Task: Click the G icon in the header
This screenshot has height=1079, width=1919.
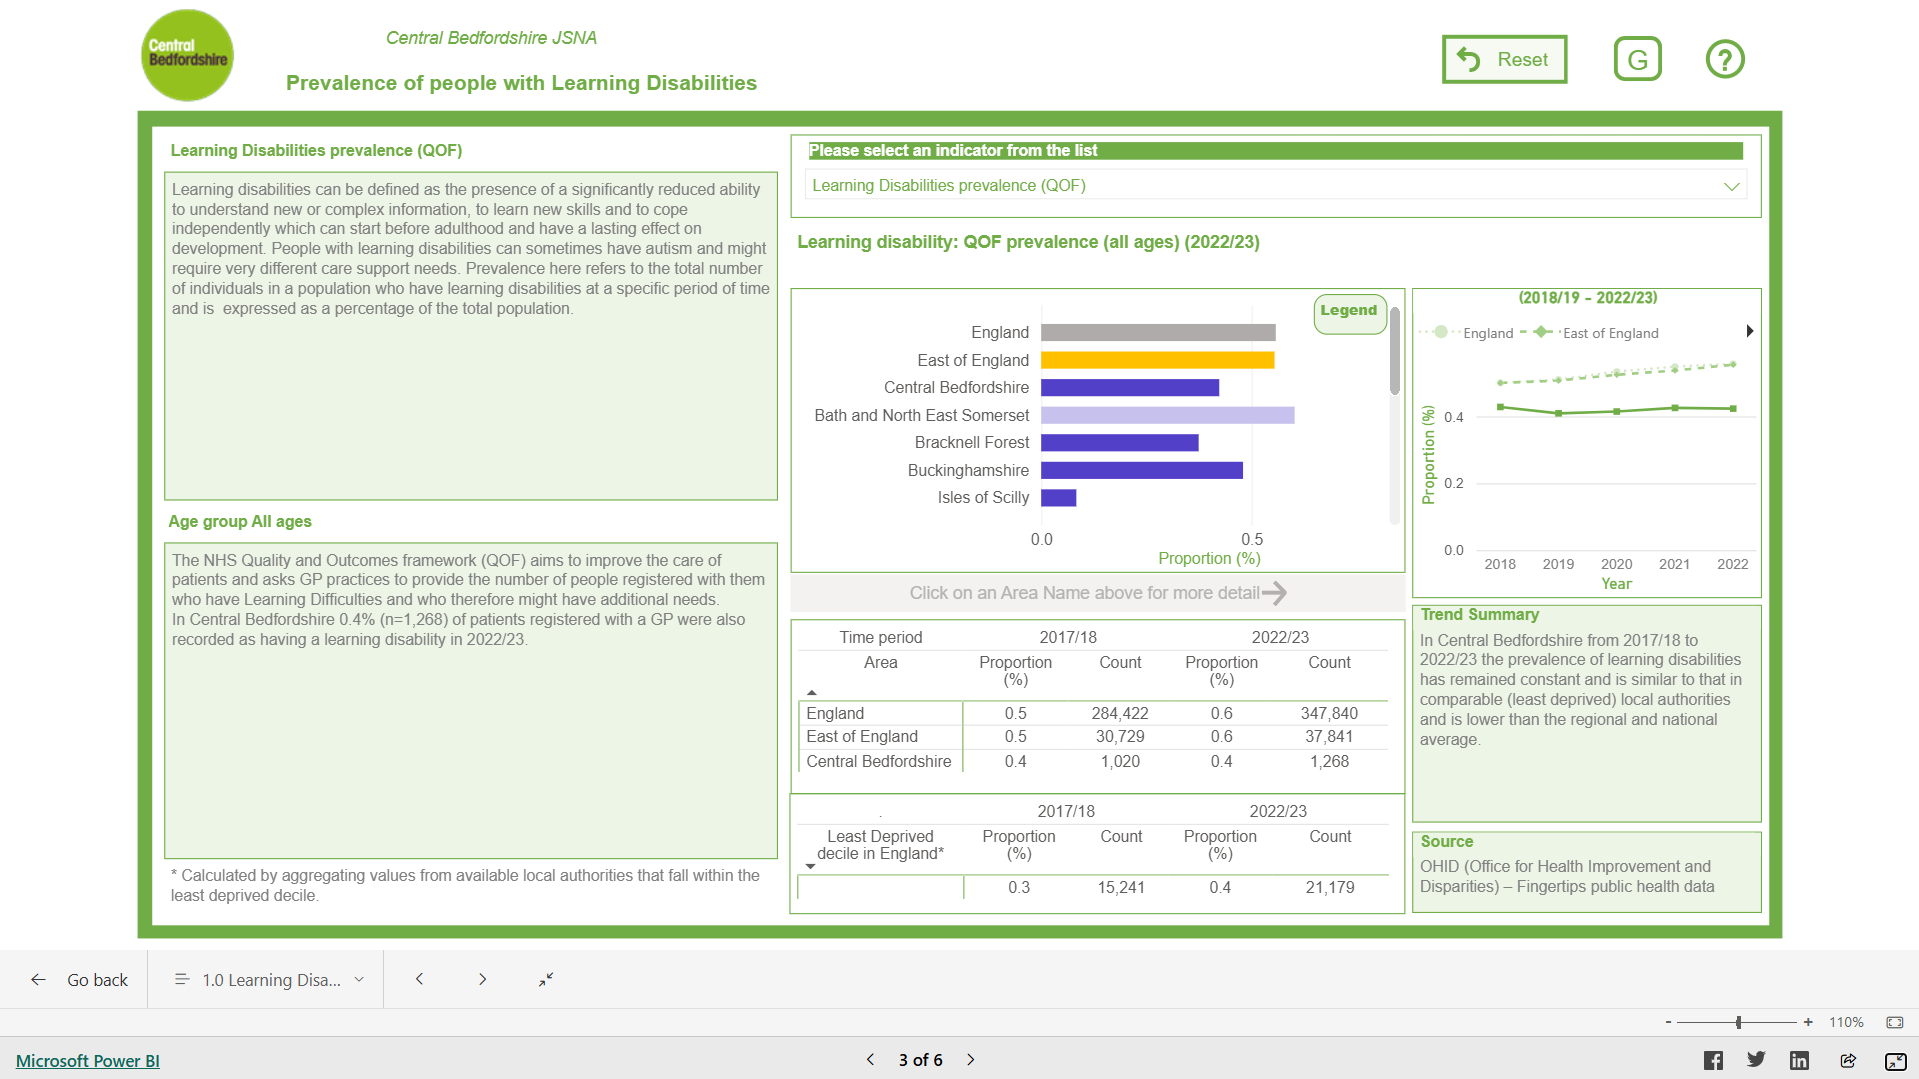Action: click(x=1637, y=59)
